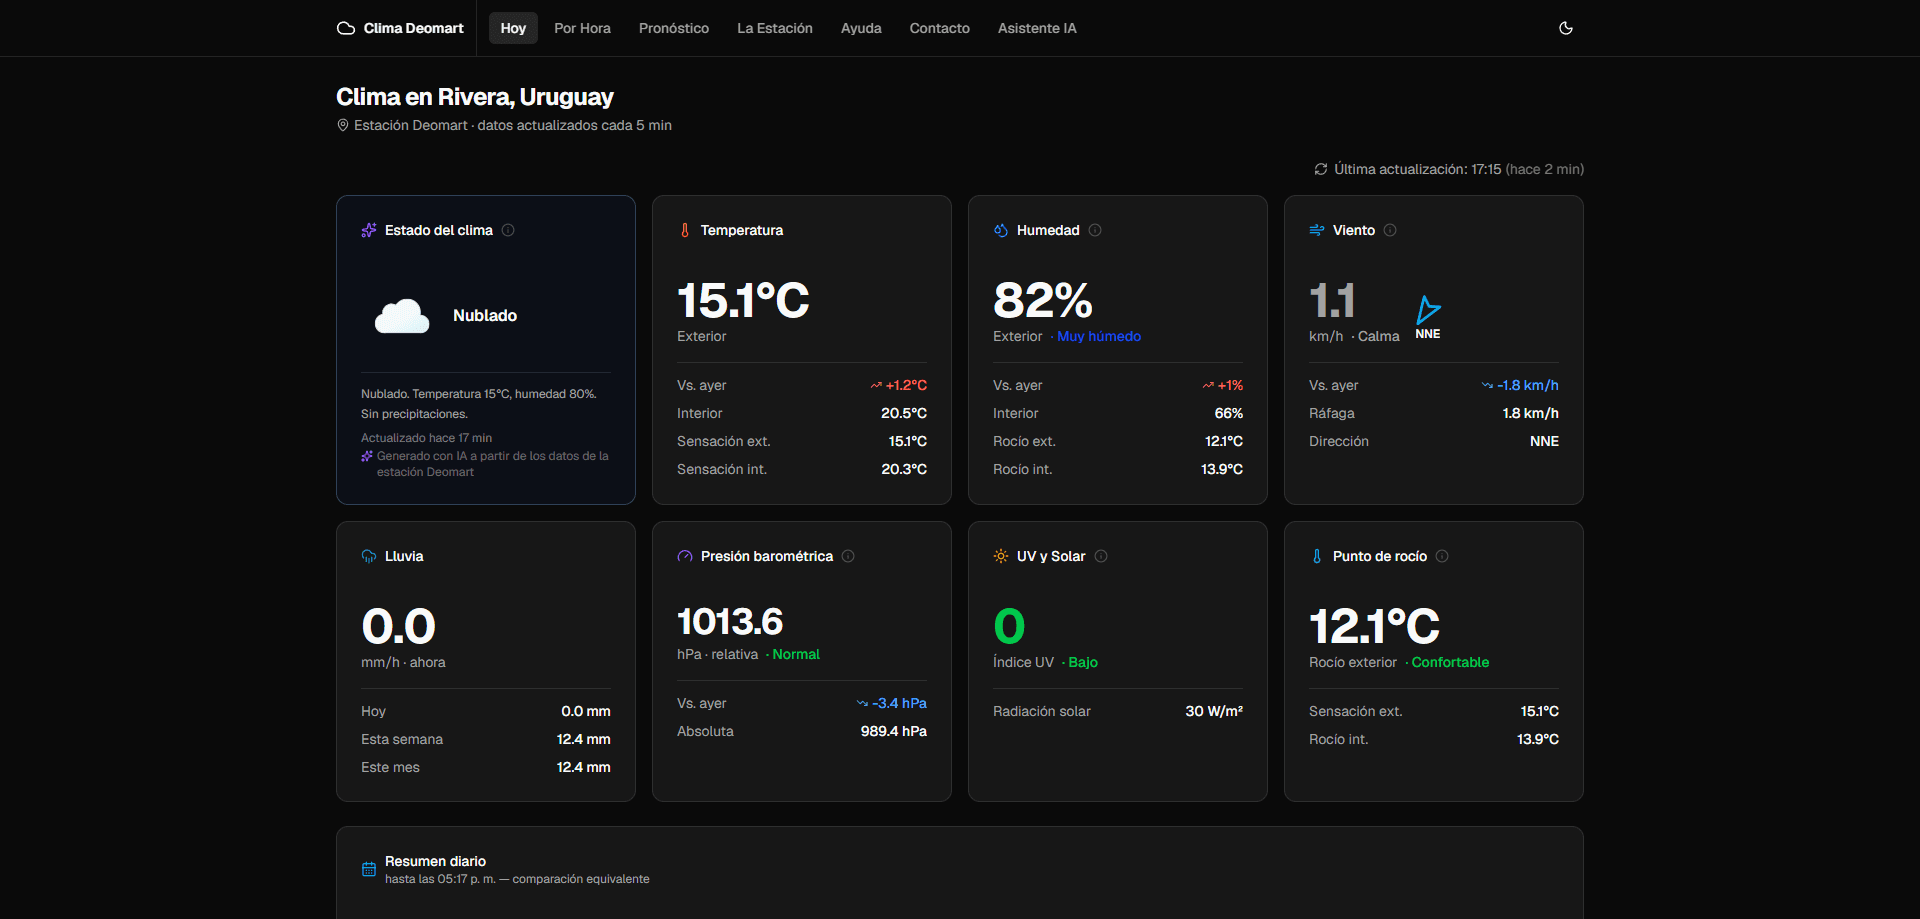Open info icon beside UV y Solar
Image resolution: width=1920 pixels, height=919 pixels.
(x=1101, y=556)
